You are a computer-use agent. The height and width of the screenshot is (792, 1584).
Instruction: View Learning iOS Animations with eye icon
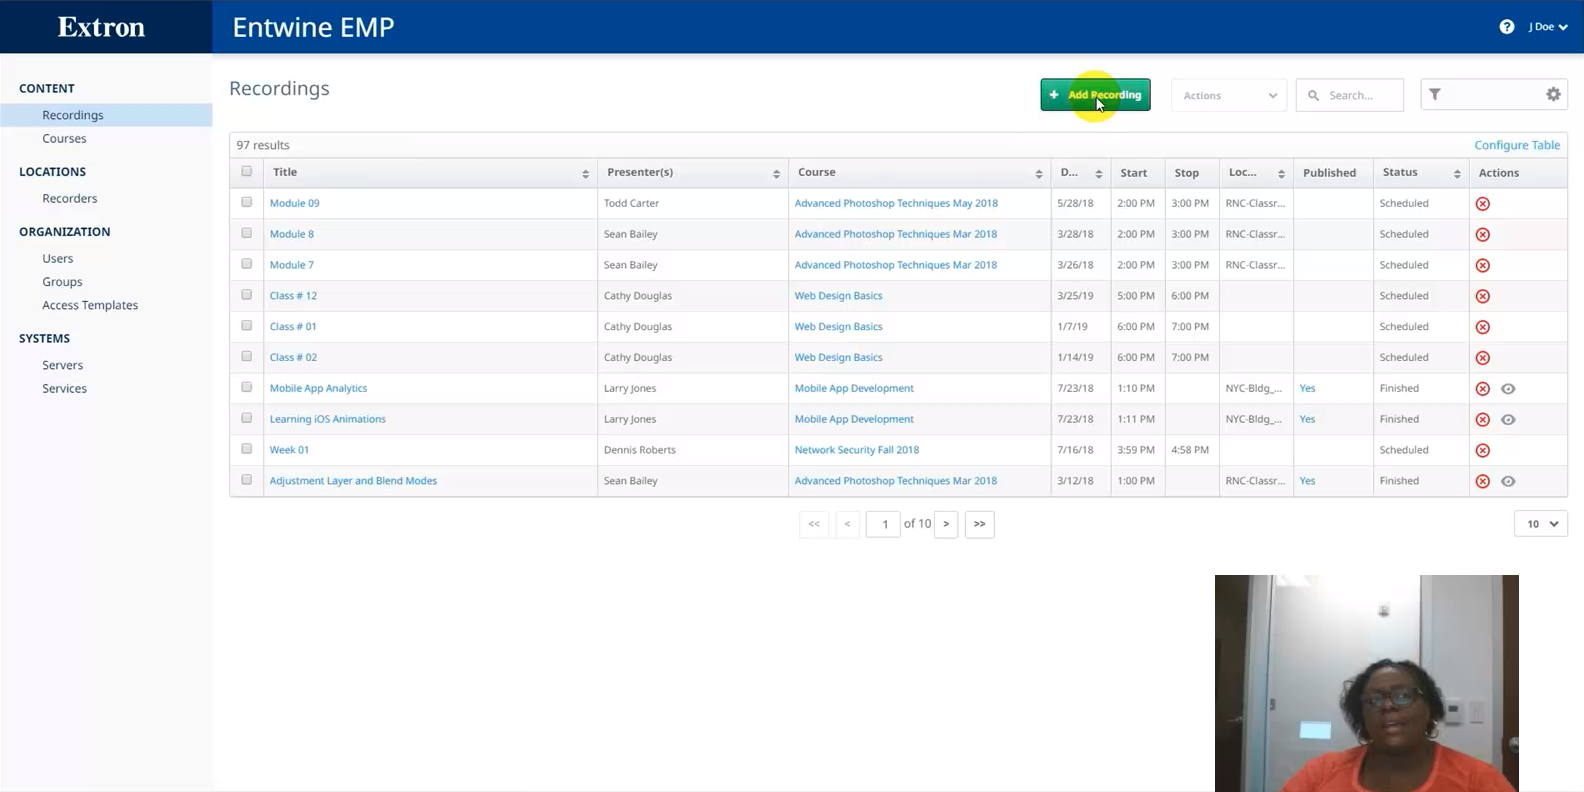pos(1508,420)
